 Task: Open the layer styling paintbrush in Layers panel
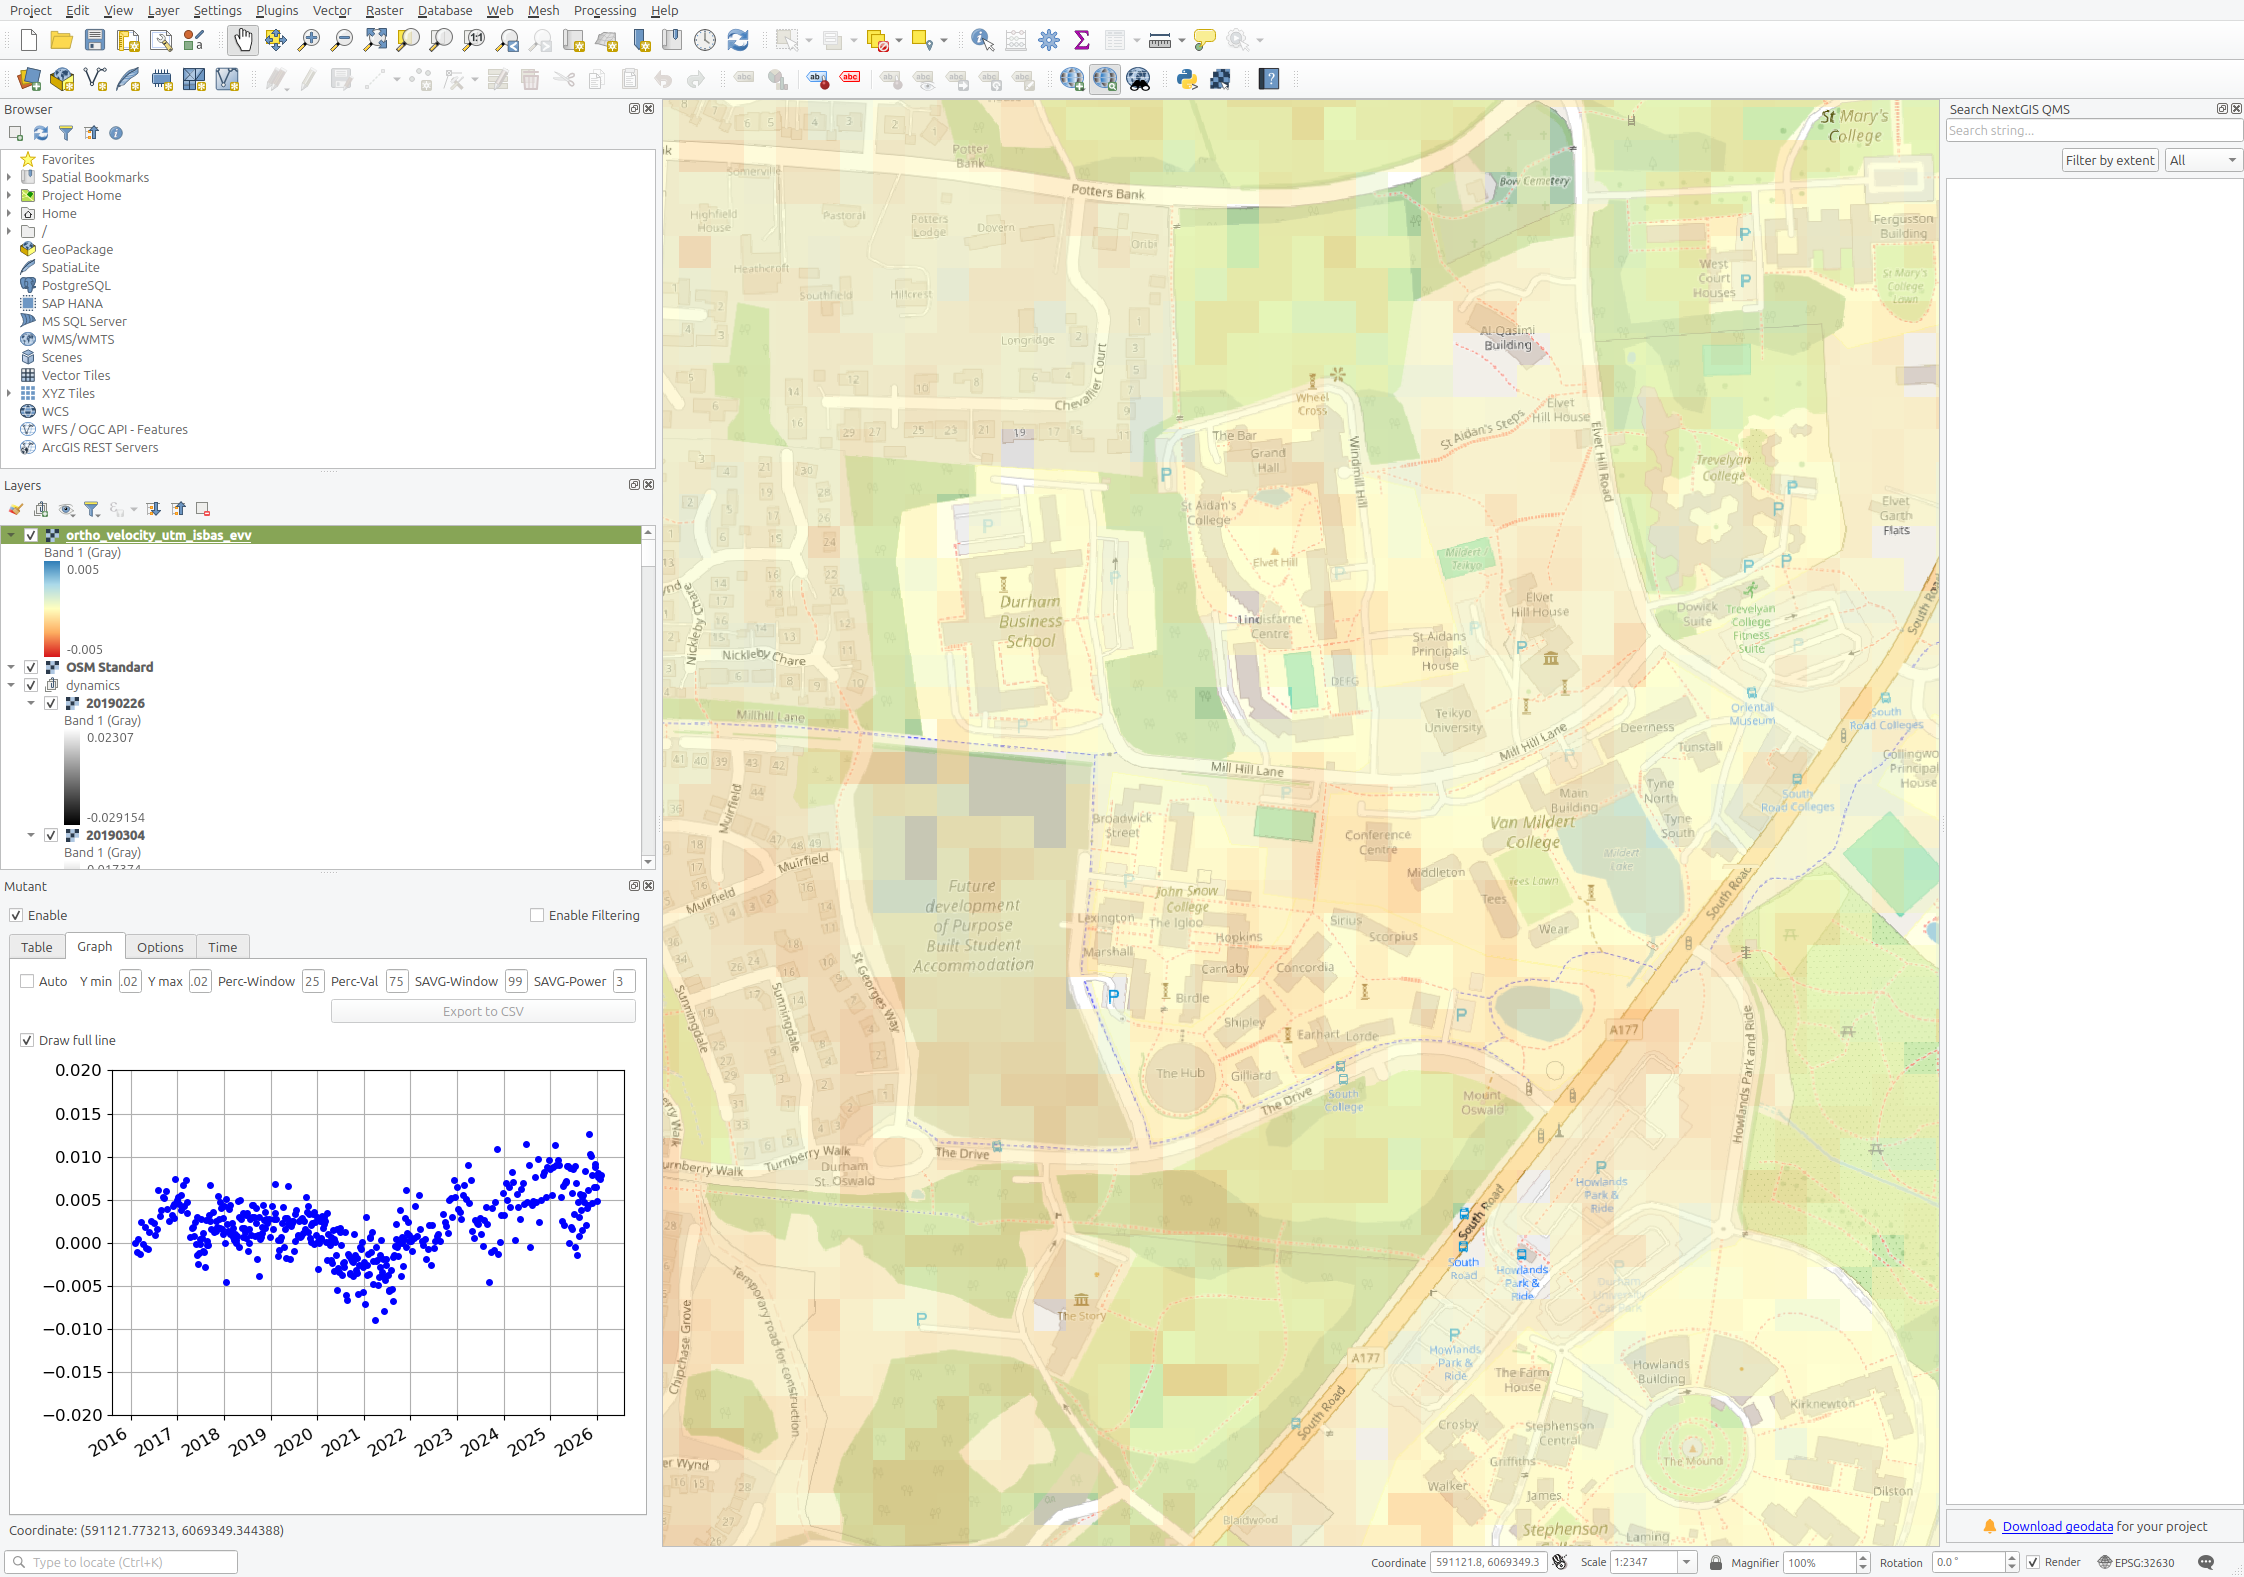[x=16, y=509]
